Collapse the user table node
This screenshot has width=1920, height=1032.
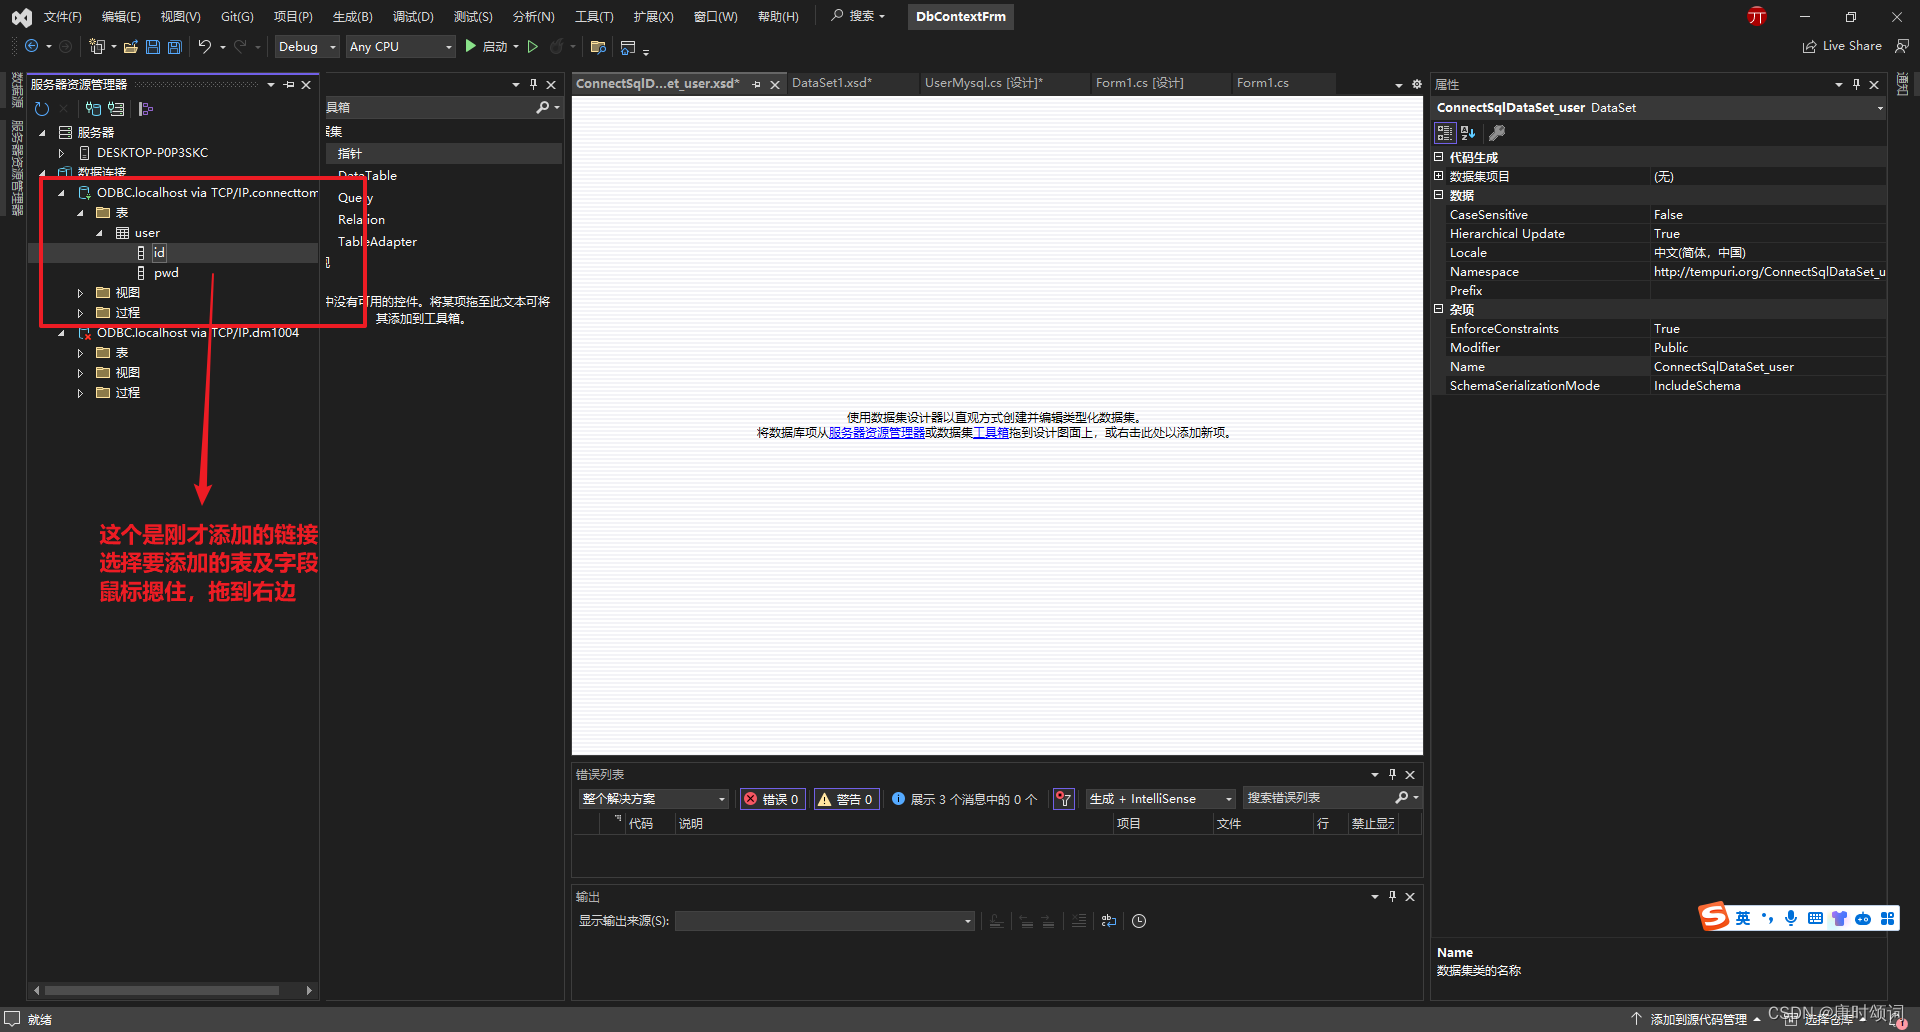tap(99, 232)
